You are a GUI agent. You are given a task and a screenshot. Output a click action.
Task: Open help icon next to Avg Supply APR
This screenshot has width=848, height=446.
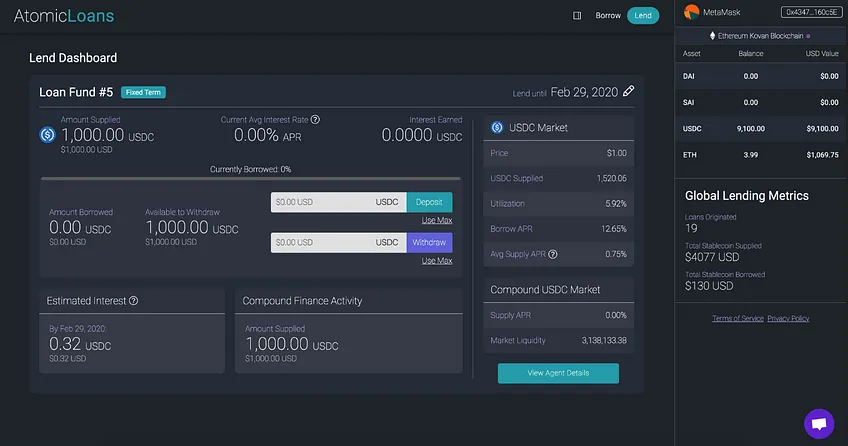(x=553, y=254)
